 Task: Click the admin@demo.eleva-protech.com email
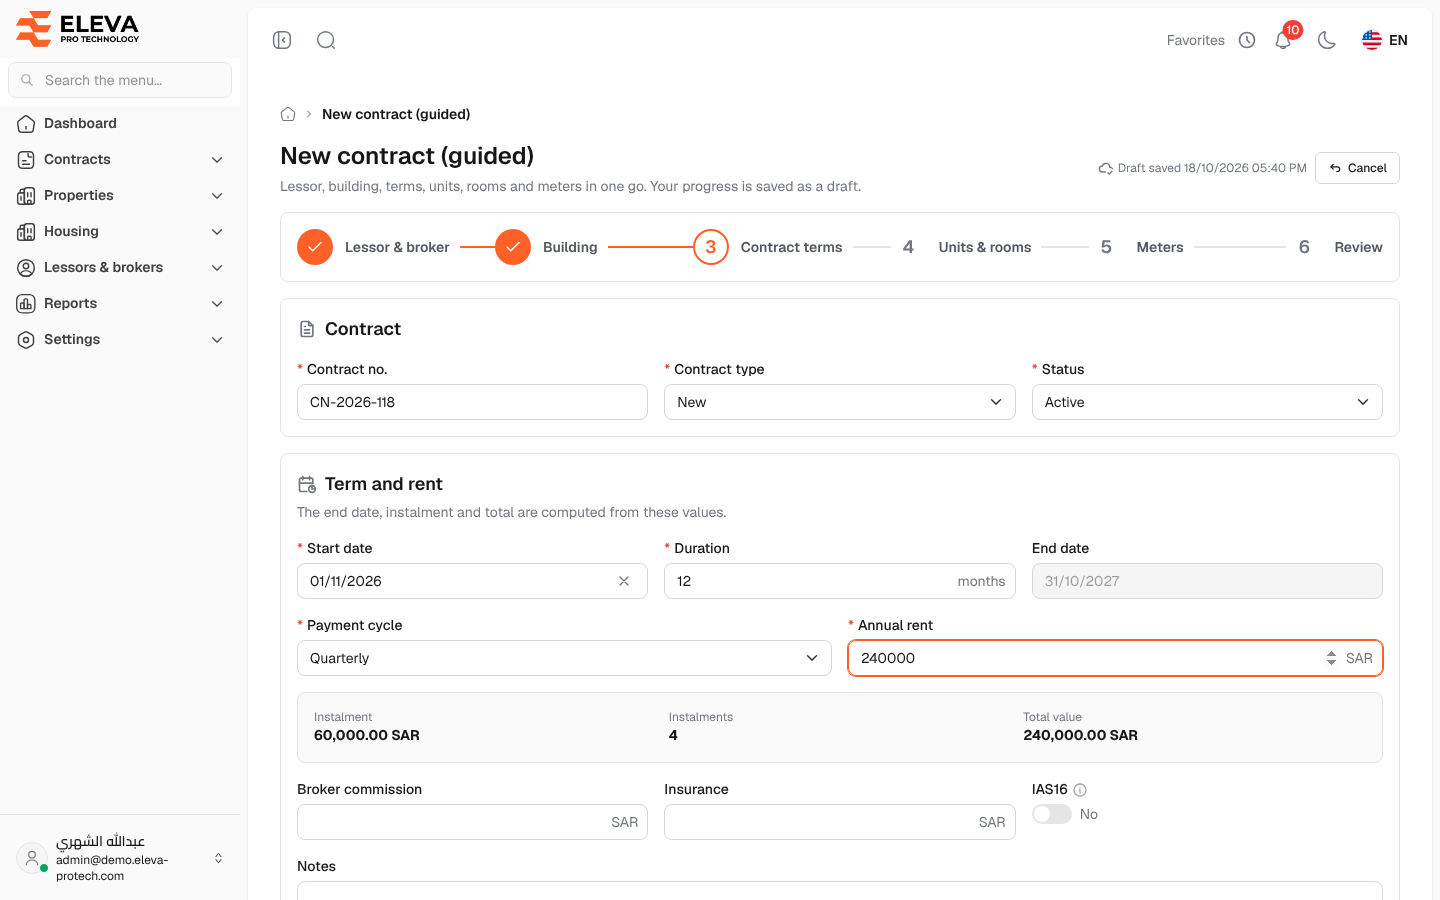tap(112, 868)
